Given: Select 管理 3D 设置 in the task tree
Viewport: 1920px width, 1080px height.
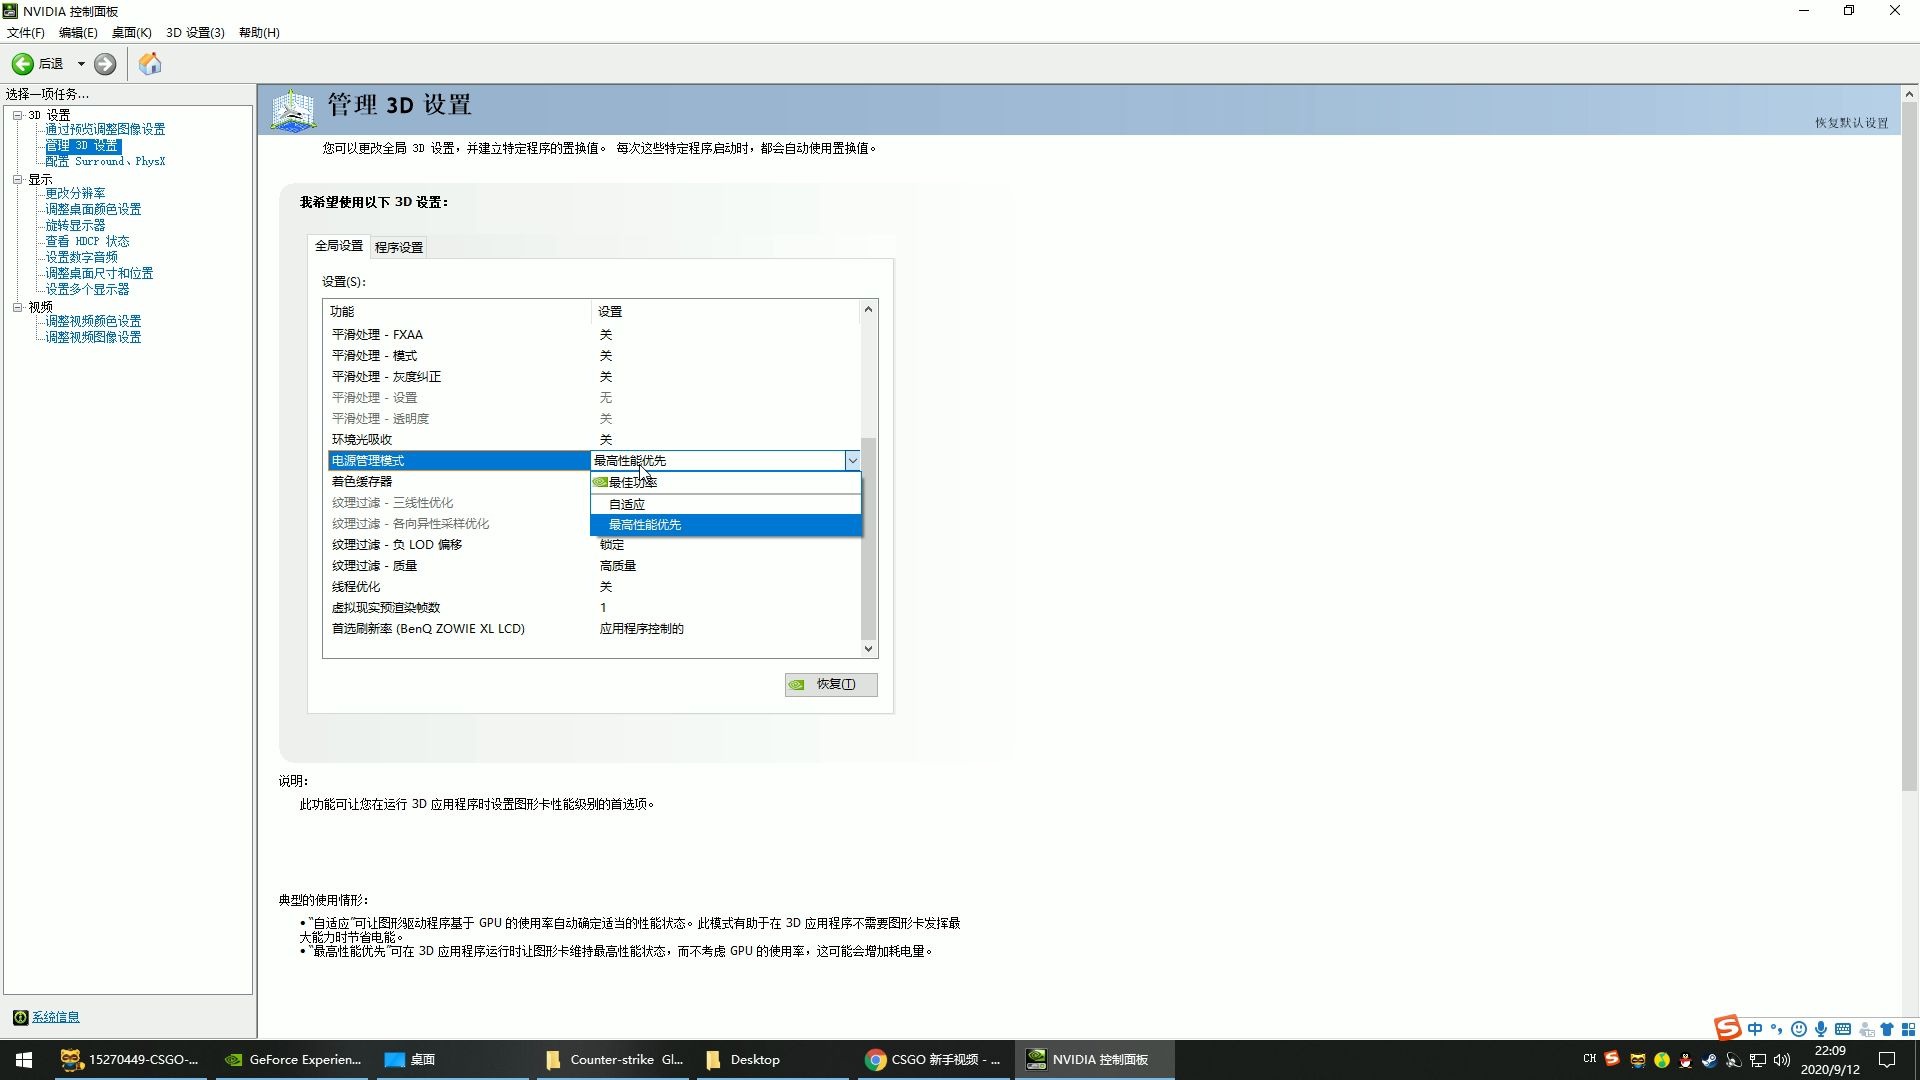Looking at the screenshot, I should tap(82, 145).
